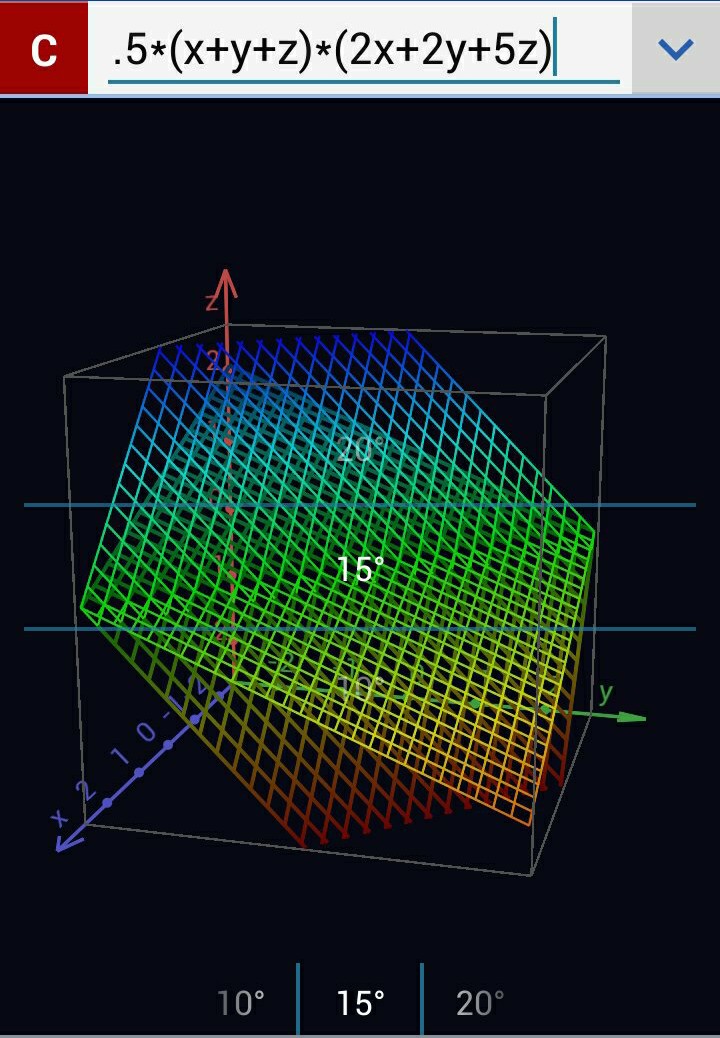Choose faded 10° in the center wheel picker

click(x=358, y=687)
